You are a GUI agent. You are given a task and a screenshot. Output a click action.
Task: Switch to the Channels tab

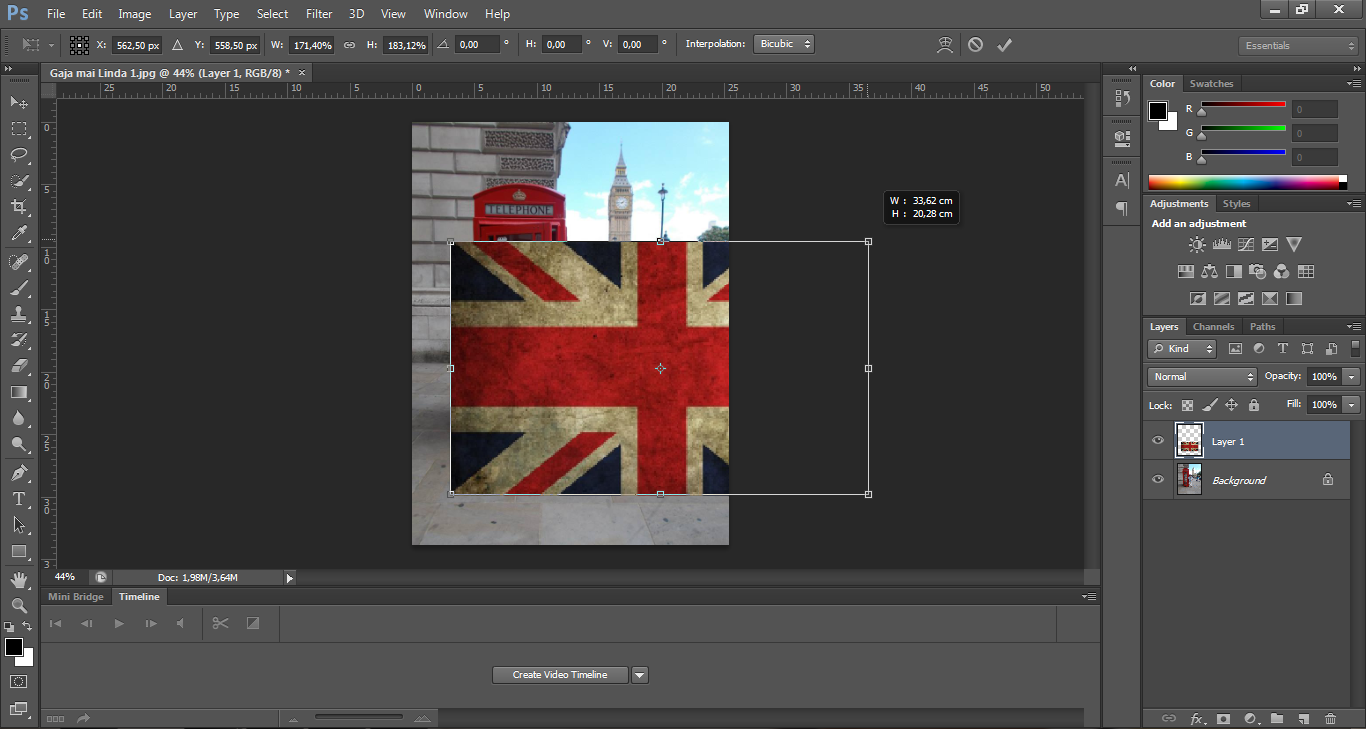point(1213,327)
